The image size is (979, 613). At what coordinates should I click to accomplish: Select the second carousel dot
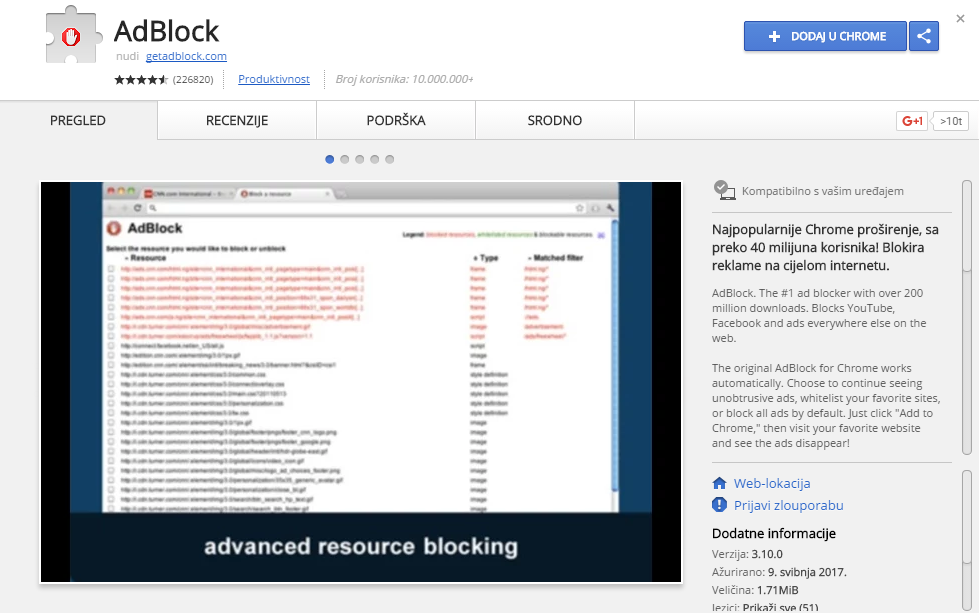pos(345,159)
